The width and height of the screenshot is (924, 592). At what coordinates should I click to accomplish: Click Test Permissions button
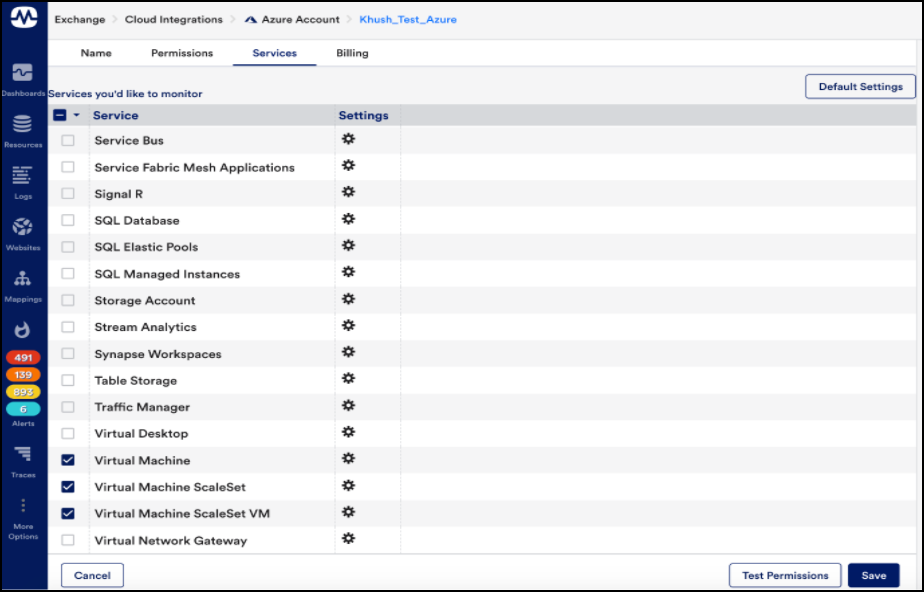coord(785,576)
